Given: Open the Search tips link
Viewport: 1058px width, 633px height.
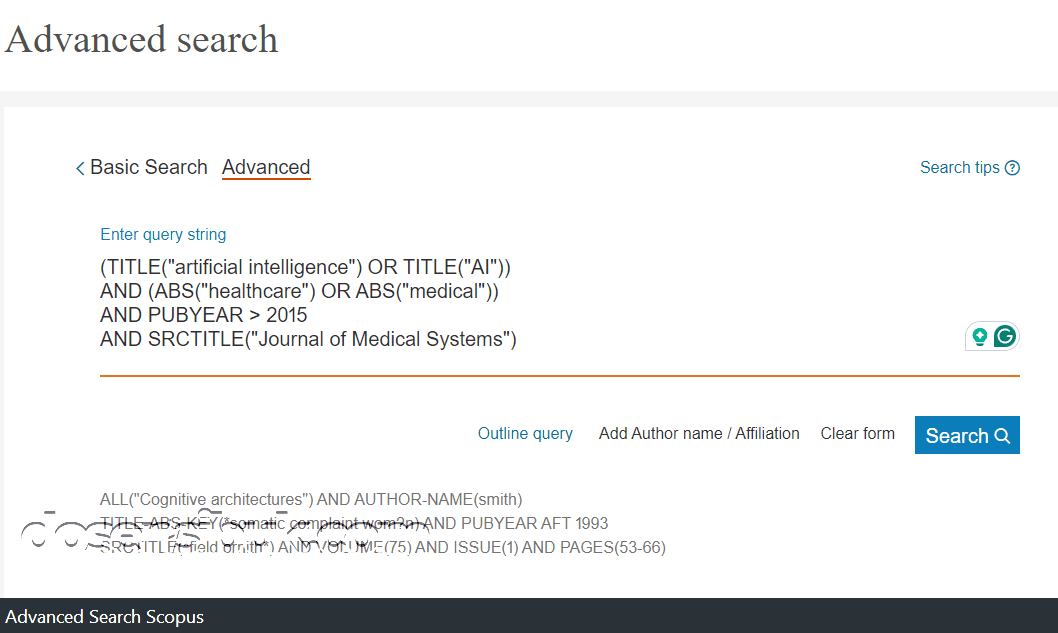Looking at the screenshot, I should pyautogui.click(x=959, y=167).
